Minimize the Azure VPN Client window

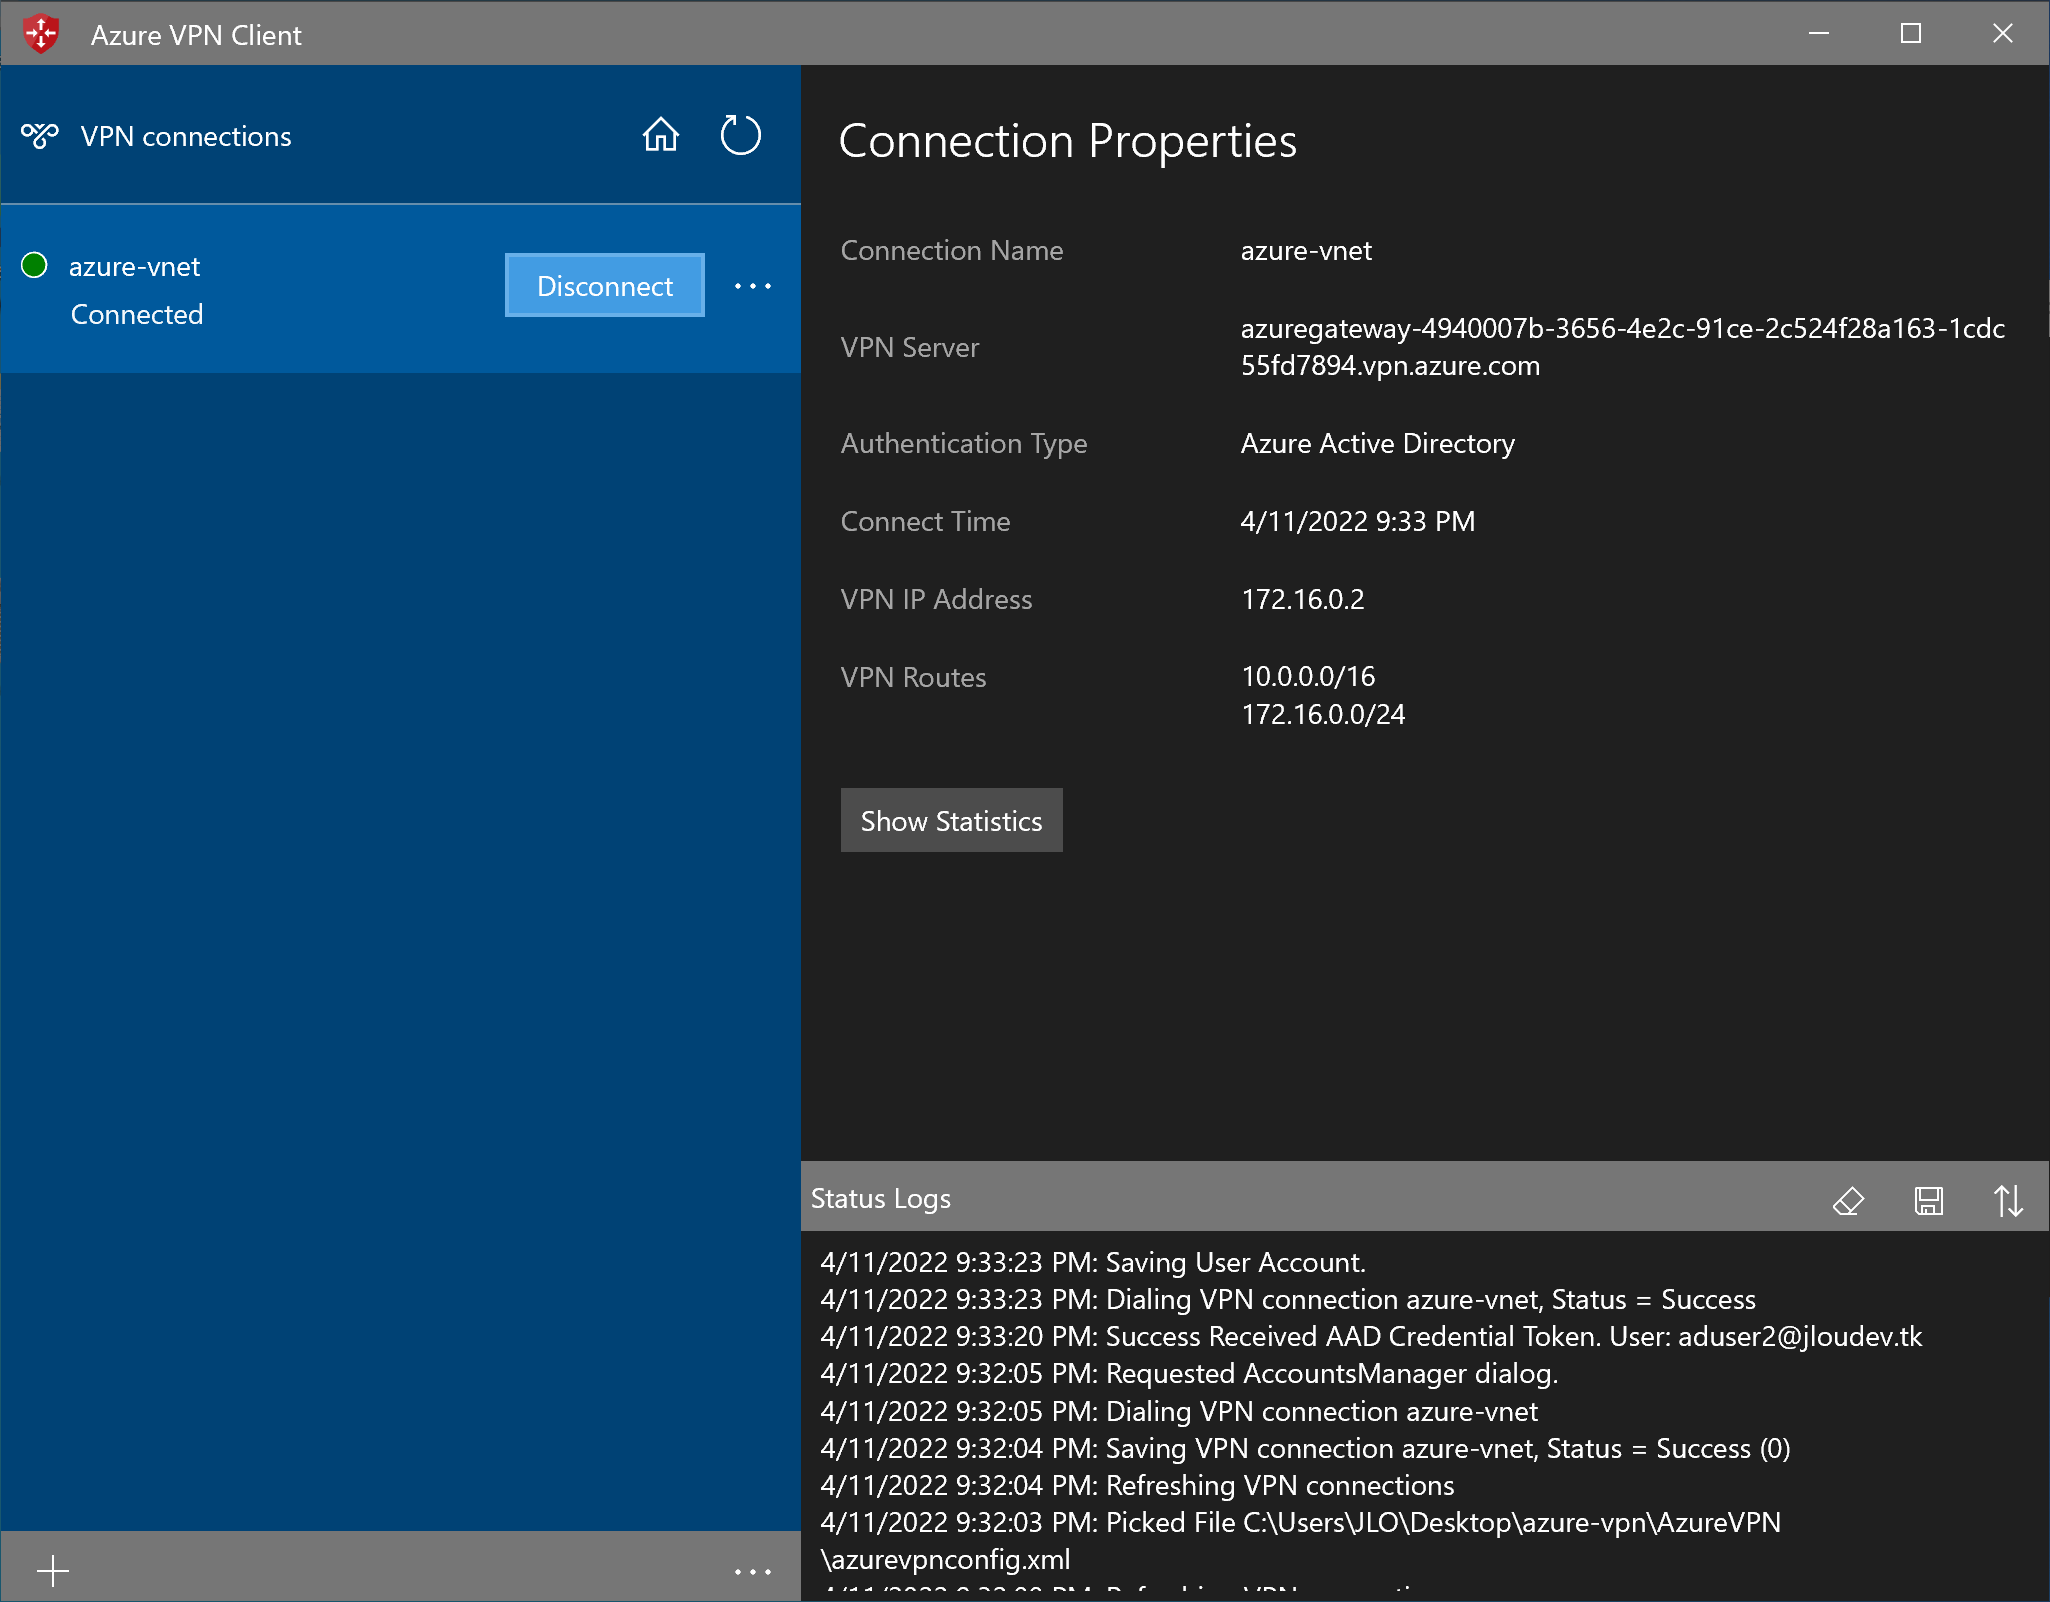pos(1819,33)
